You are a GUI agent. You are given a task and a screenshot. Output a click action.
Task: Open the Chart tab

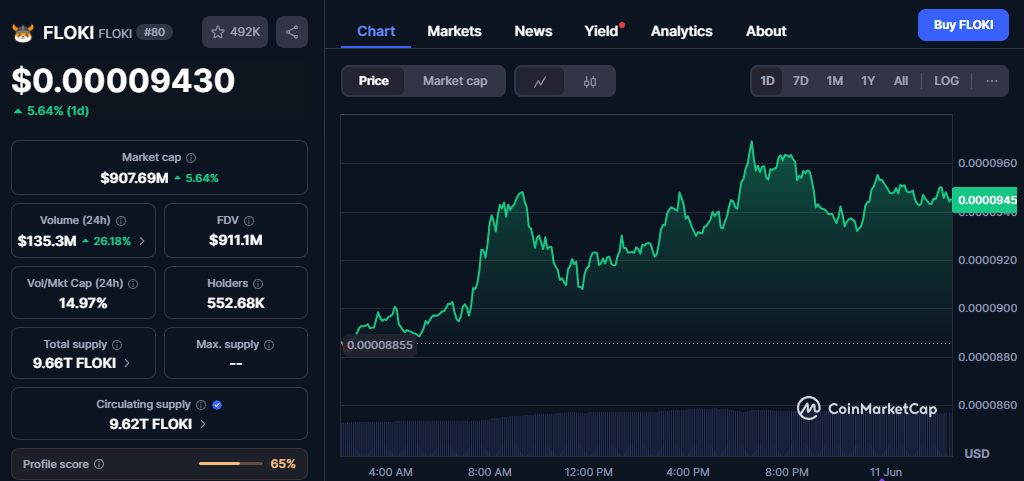[376, 31]
